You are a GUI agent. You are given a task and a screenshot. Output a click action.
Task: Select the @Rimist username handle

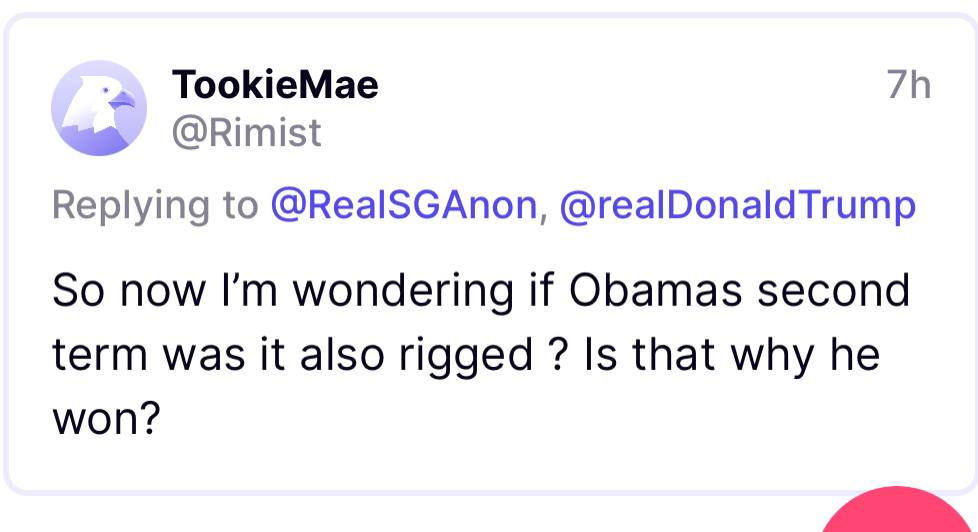click(x=246, y=131)
